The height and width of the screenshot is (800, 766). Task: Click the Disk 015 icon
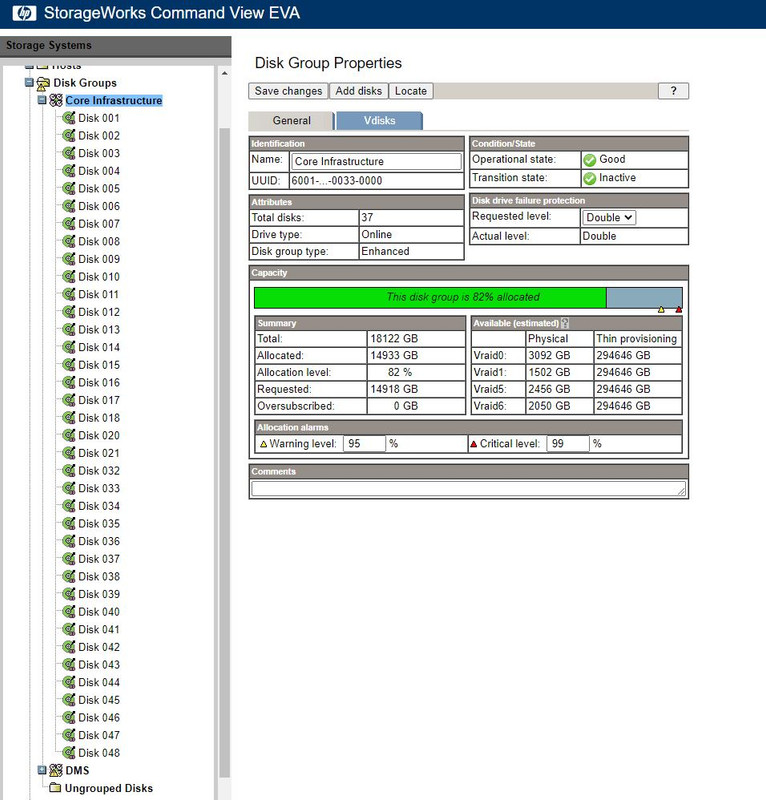(69, 365)
